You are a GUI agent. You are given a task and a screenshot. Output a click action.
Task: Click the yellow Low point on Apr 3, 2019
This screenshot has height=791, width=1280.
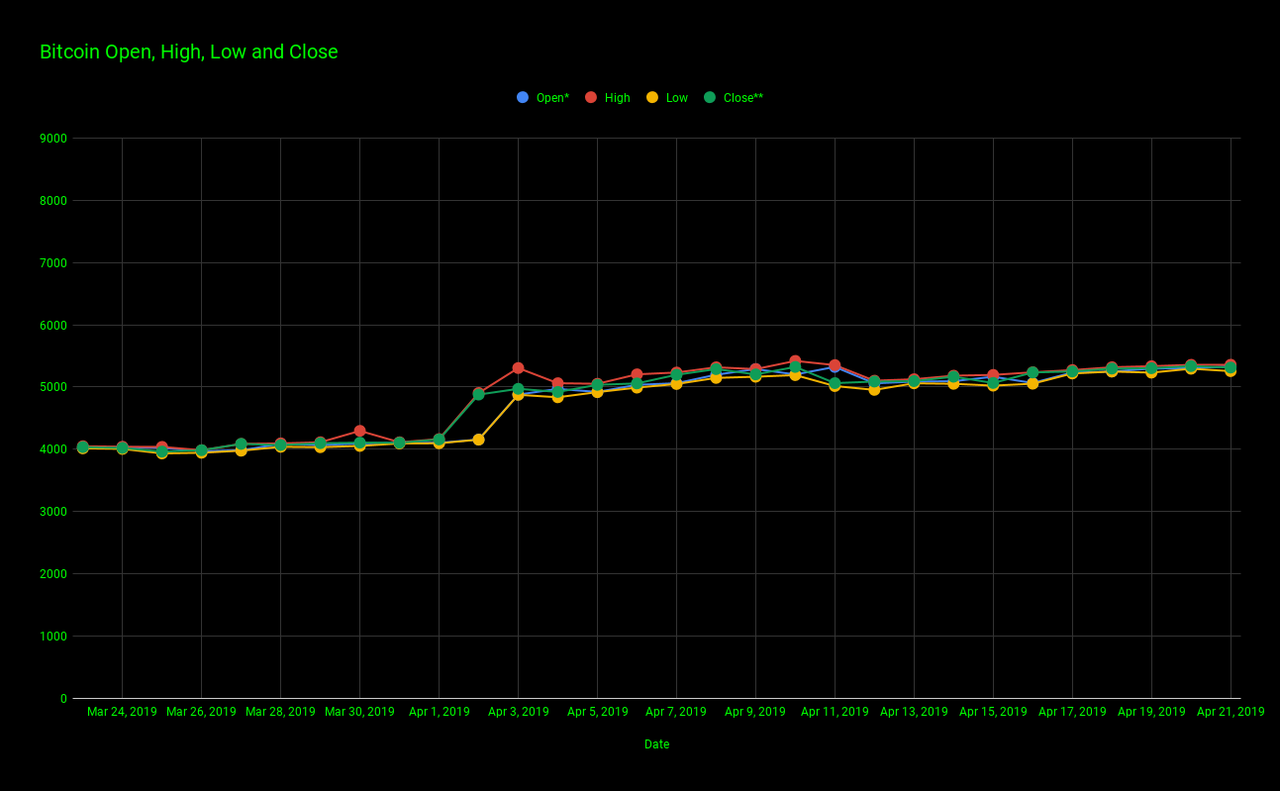click(518, 395)
